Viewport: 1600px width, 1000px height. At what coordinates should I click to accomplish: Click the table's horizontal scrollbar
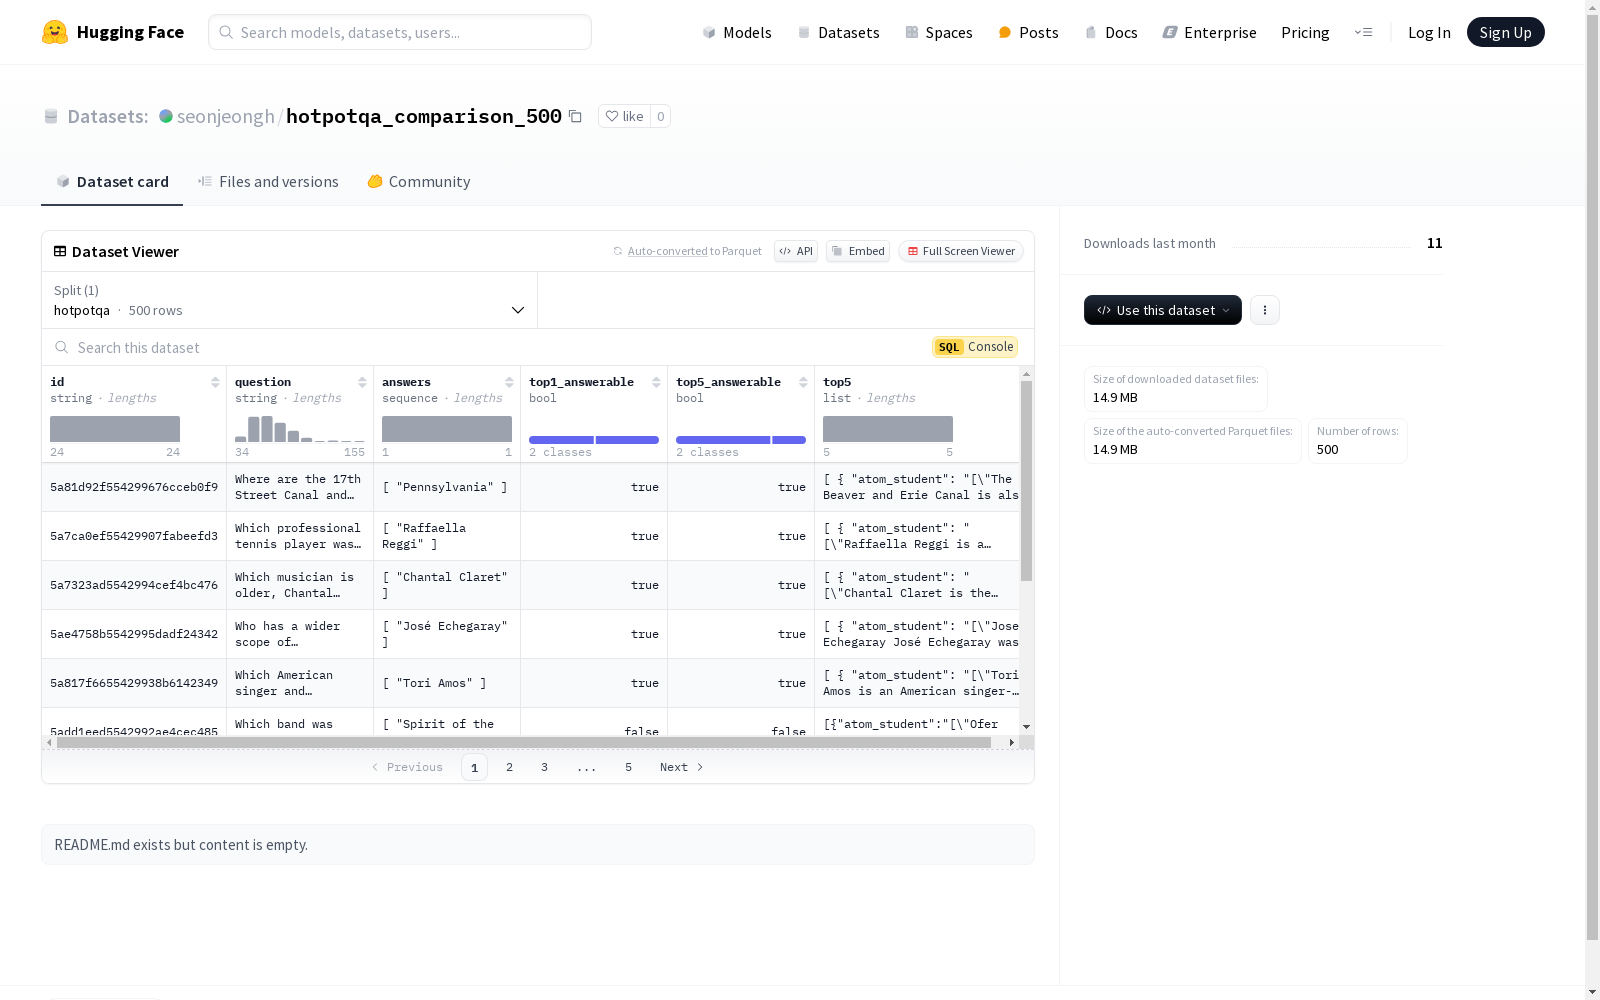(524, 742)
